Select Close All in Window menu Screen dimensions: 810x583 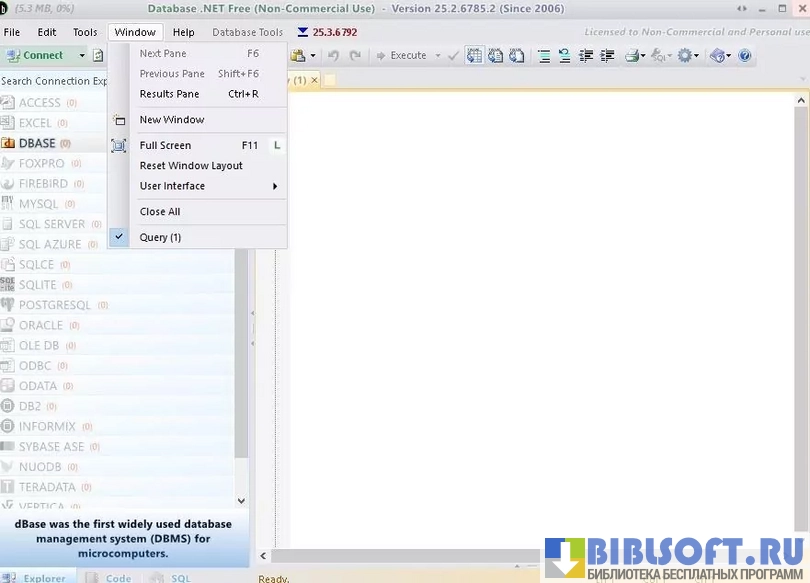[160, 212]
